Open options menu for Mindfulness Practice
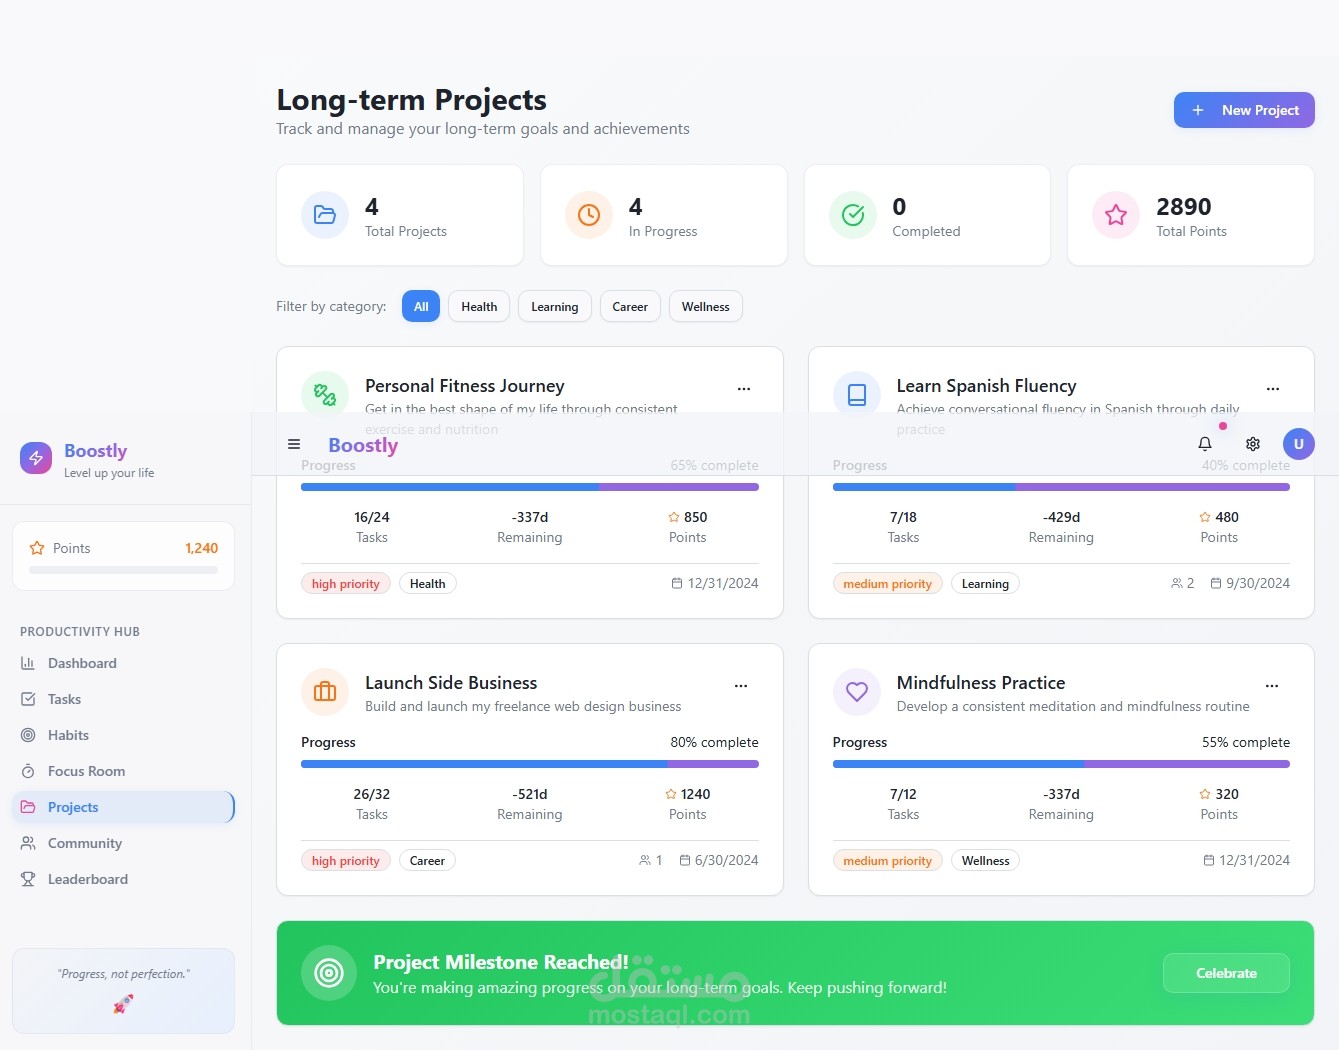 pos(1272,686)
